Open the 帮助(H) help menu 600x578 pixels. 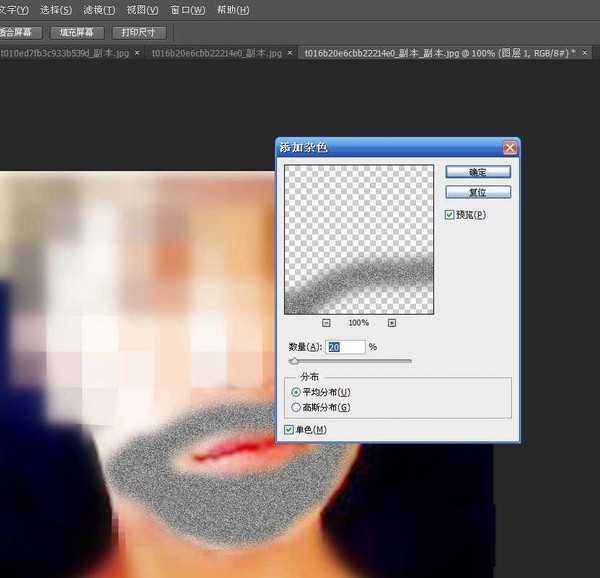[x=233, y=10]
